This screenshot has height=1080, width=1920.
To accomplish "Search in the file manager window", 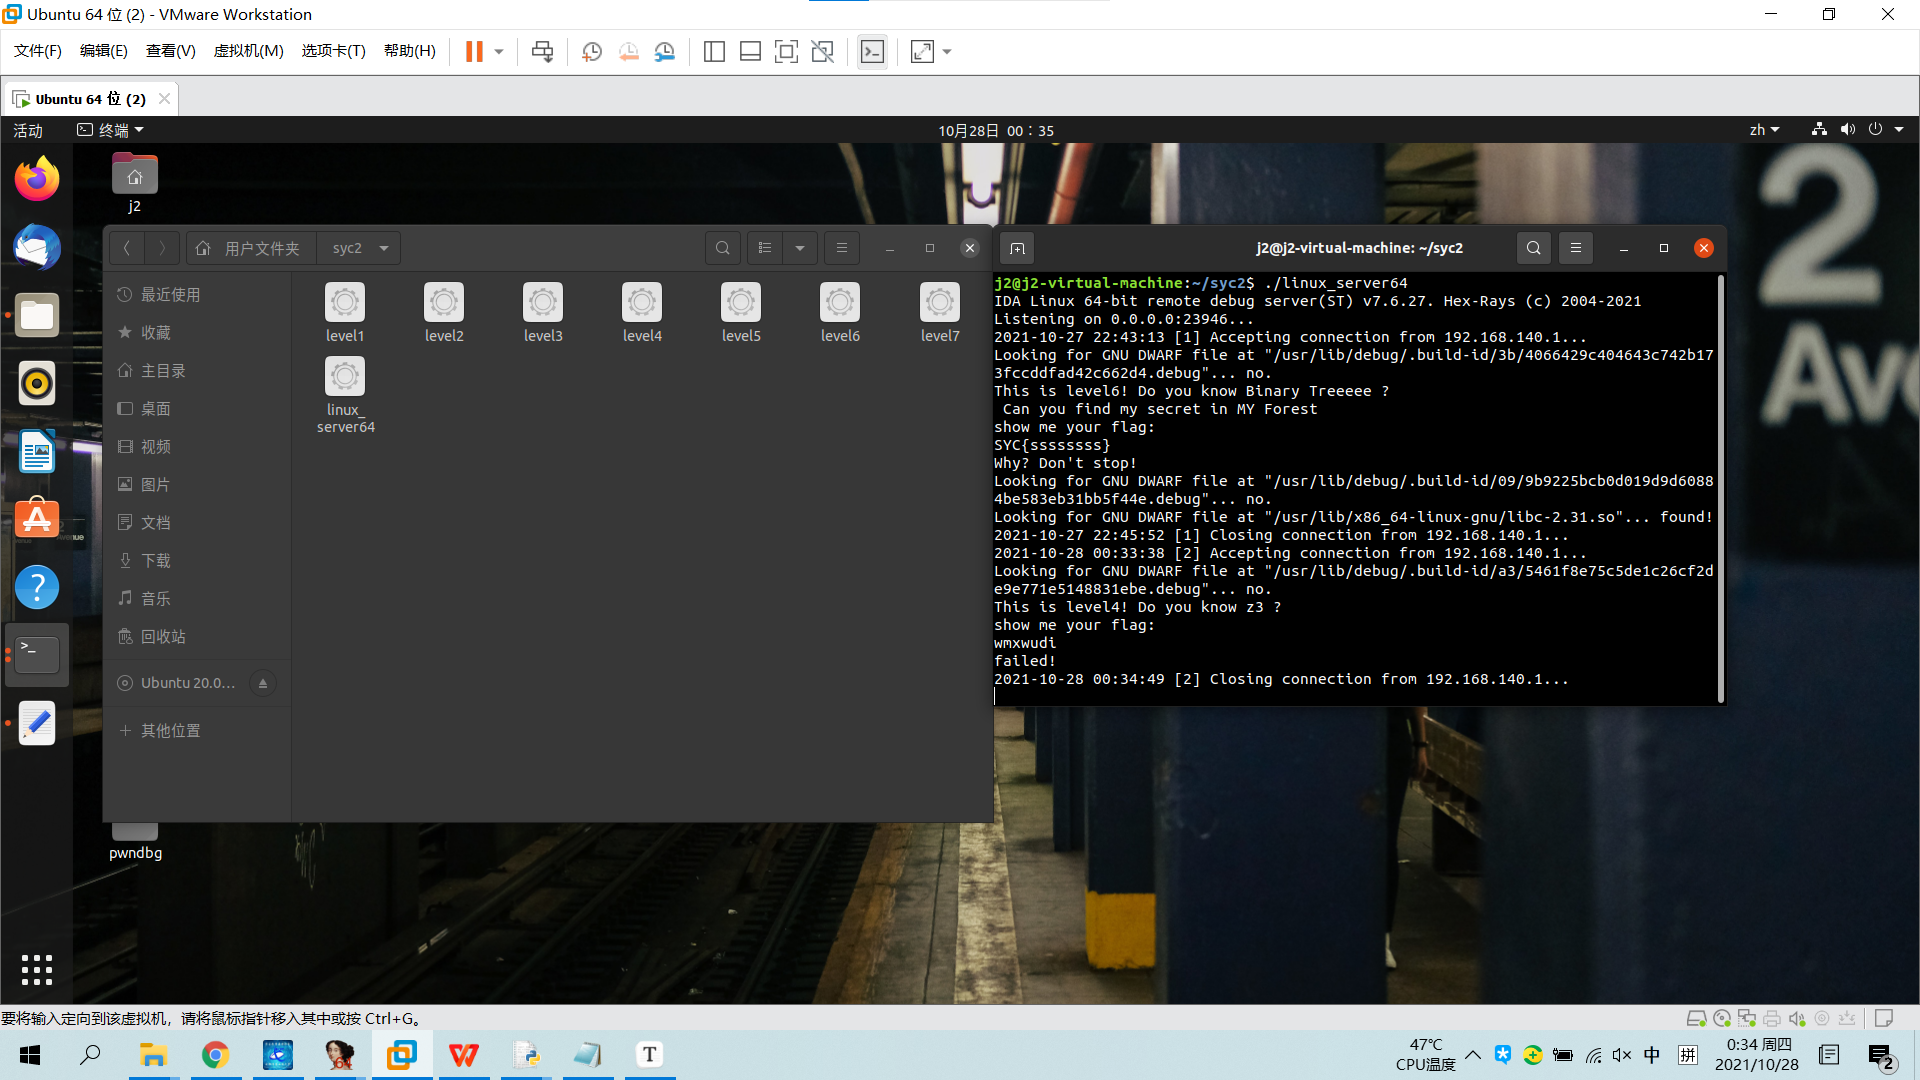I will 723,248.
